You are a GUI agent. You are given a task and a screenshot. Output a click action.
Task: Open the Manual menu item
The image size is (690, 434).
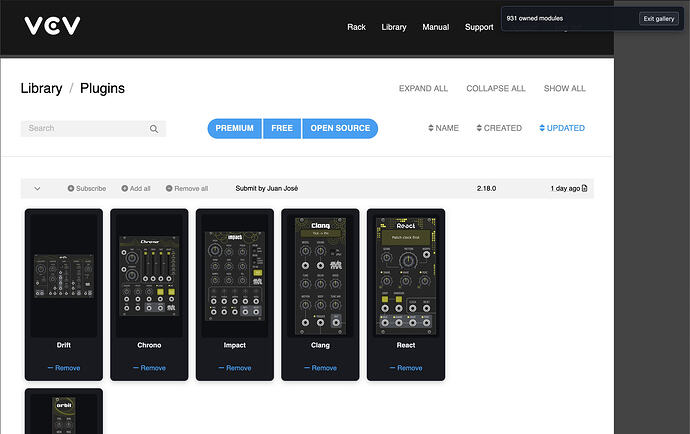436,27
